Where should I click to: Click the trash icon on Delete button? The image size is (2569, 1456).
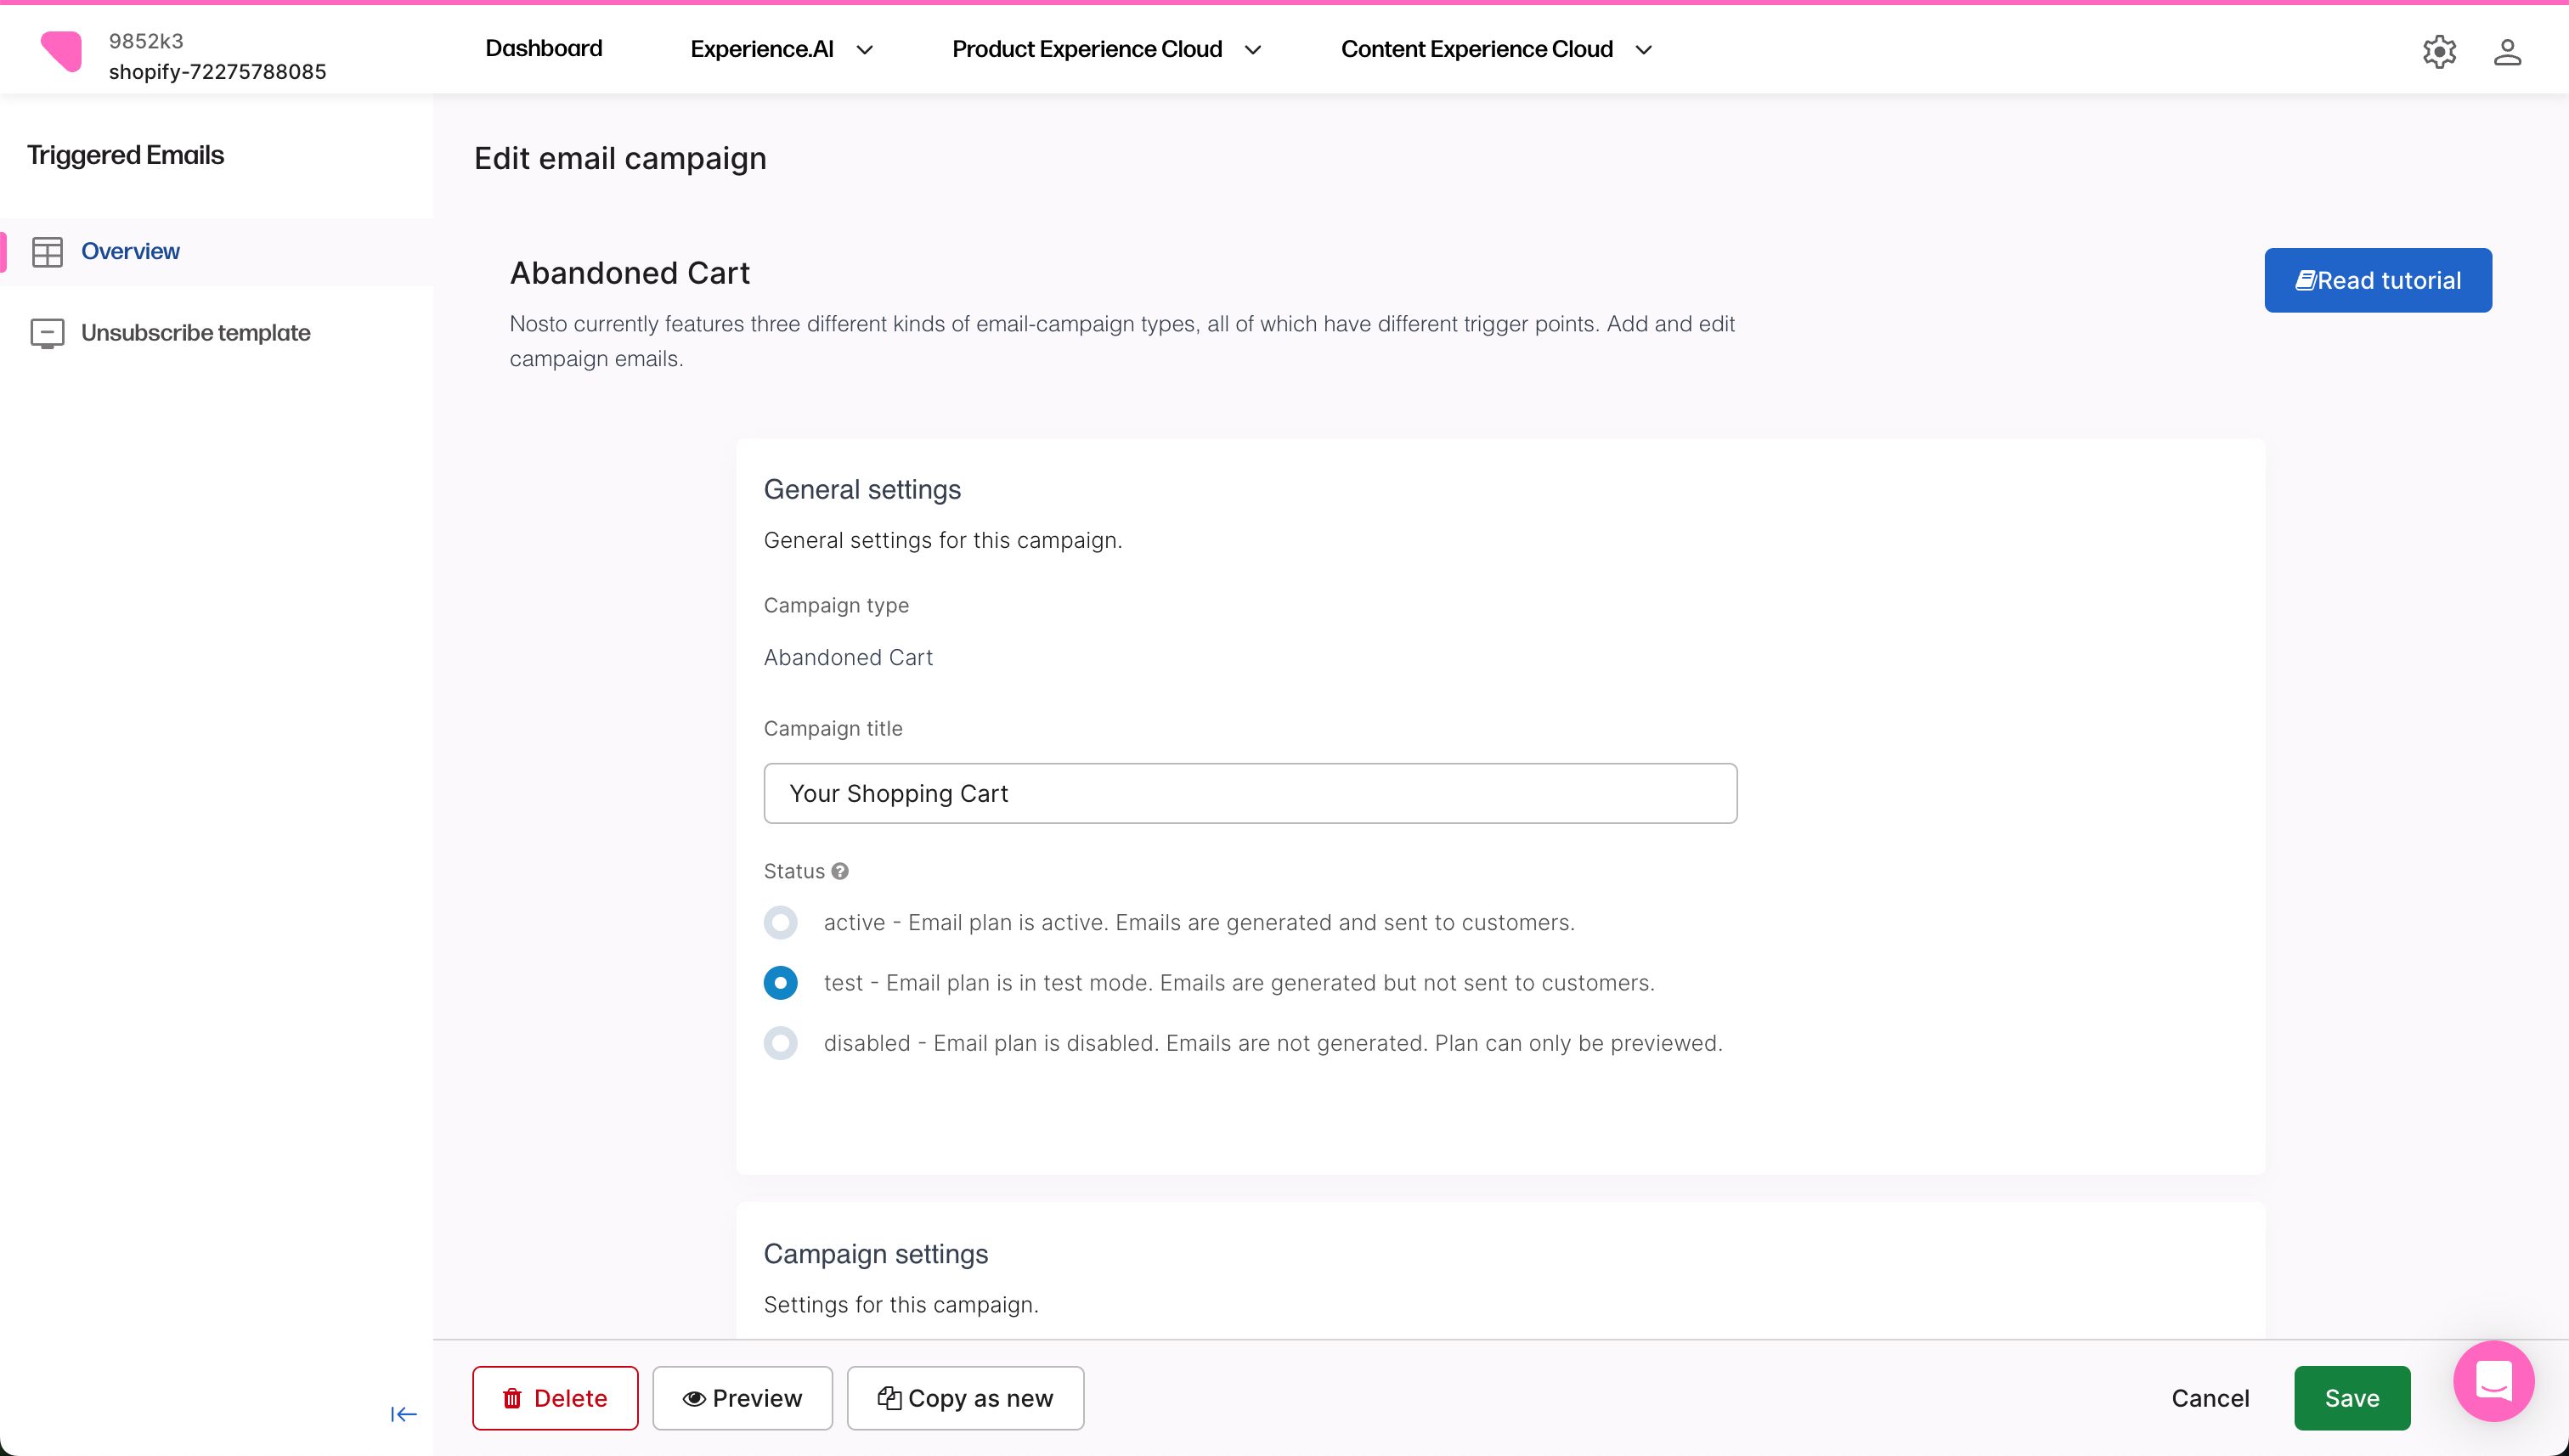pos(513,1397)
